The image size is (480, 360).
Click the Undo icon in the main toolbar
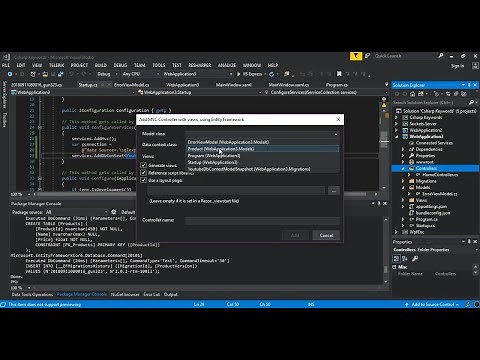click(x=71, y=74)
